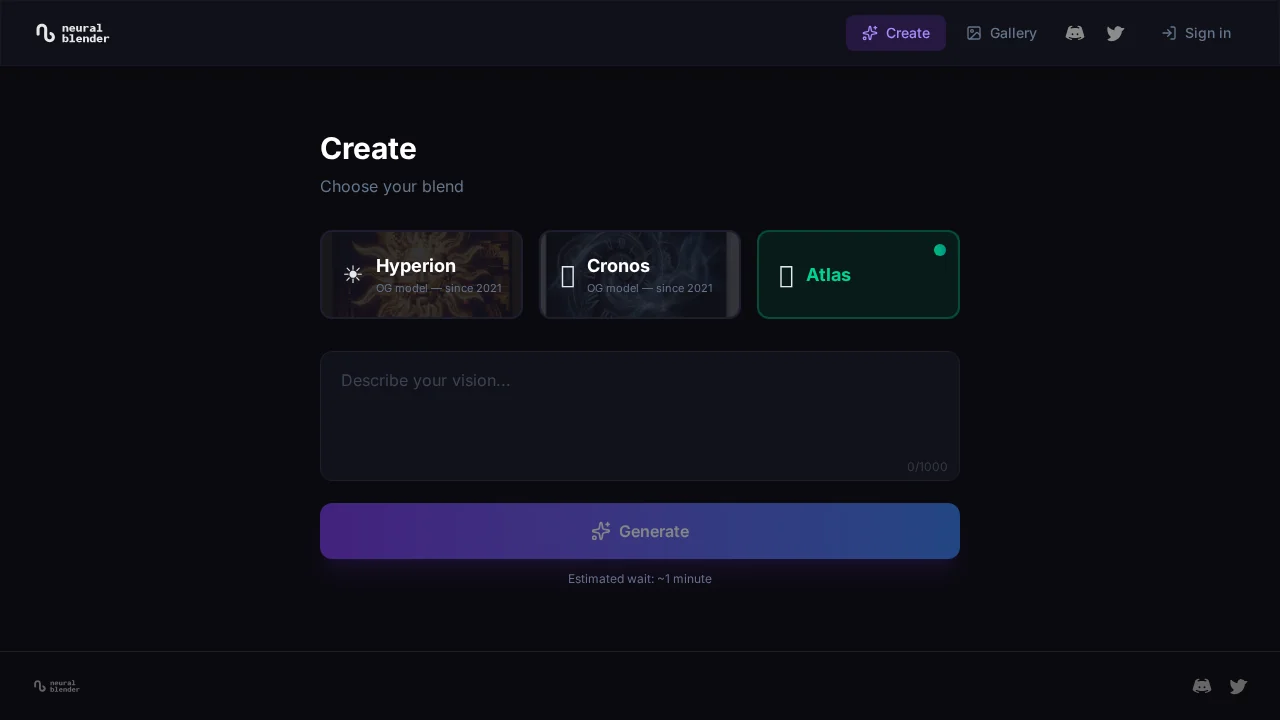The width and height of the screenshot is (1280, 720).
Task: Click the Describe your vision text area
Action: (640, 415)
